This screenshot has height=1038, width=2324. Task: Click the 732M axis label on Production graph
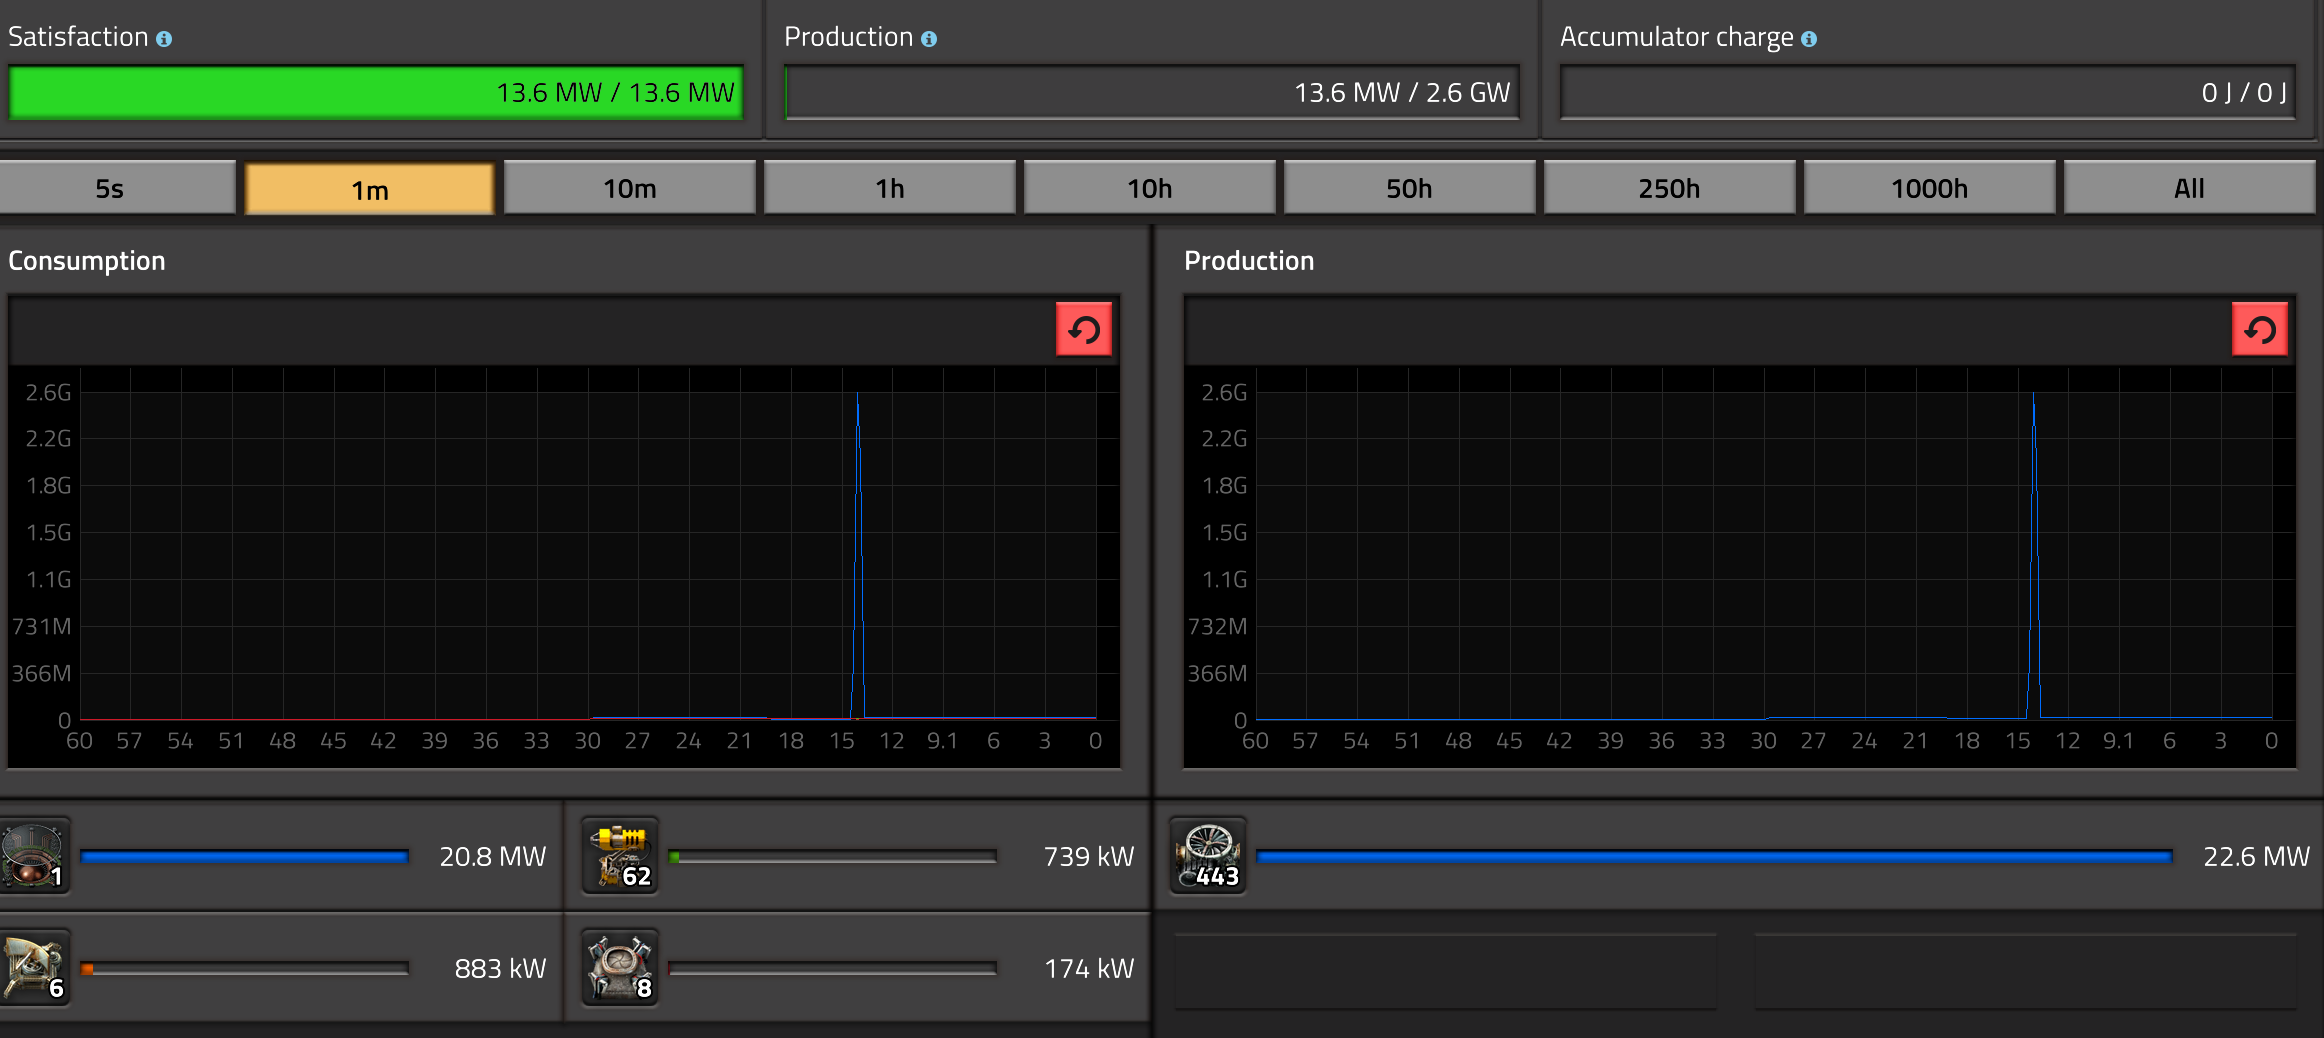1218,627
